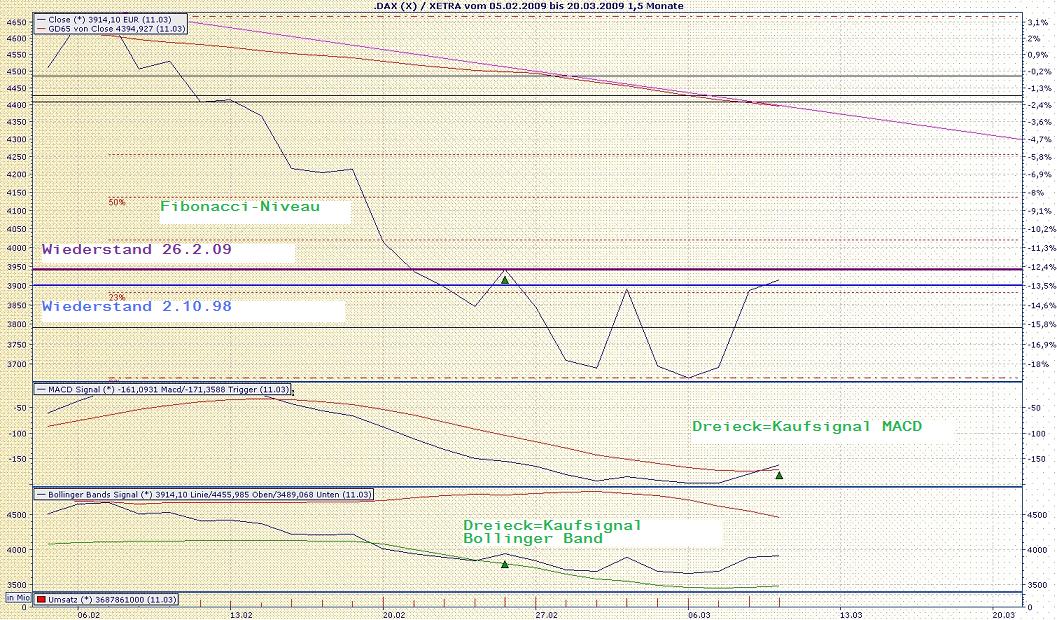Hide the Umsatz series using its legend marker

click(42, 599)
